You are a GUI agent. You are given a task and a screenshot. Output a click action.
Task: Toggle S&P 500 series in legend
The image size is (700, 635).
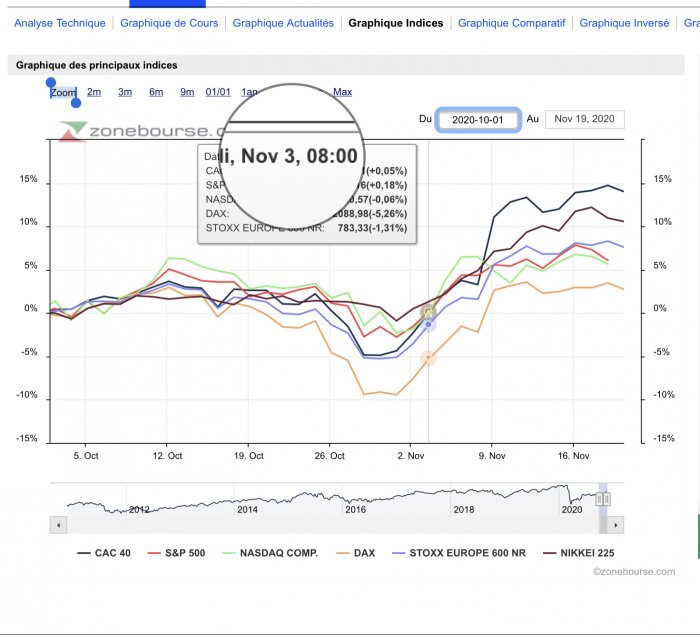pyautogui.click(x=176, y=553)
